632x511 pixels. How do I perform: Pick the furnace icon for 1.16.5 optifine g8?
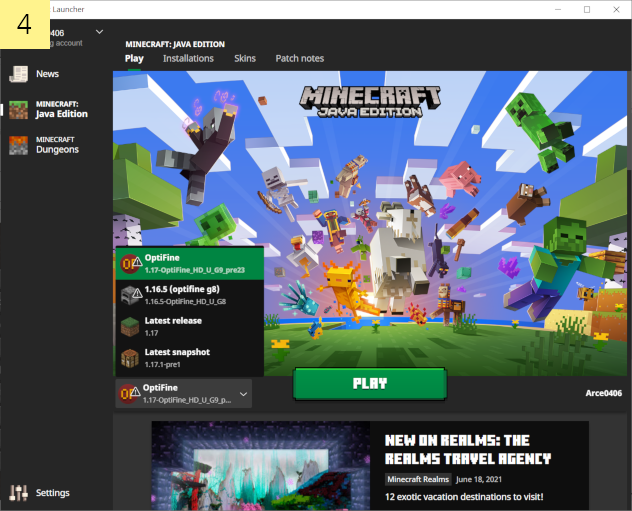click(x=131, y=295)
